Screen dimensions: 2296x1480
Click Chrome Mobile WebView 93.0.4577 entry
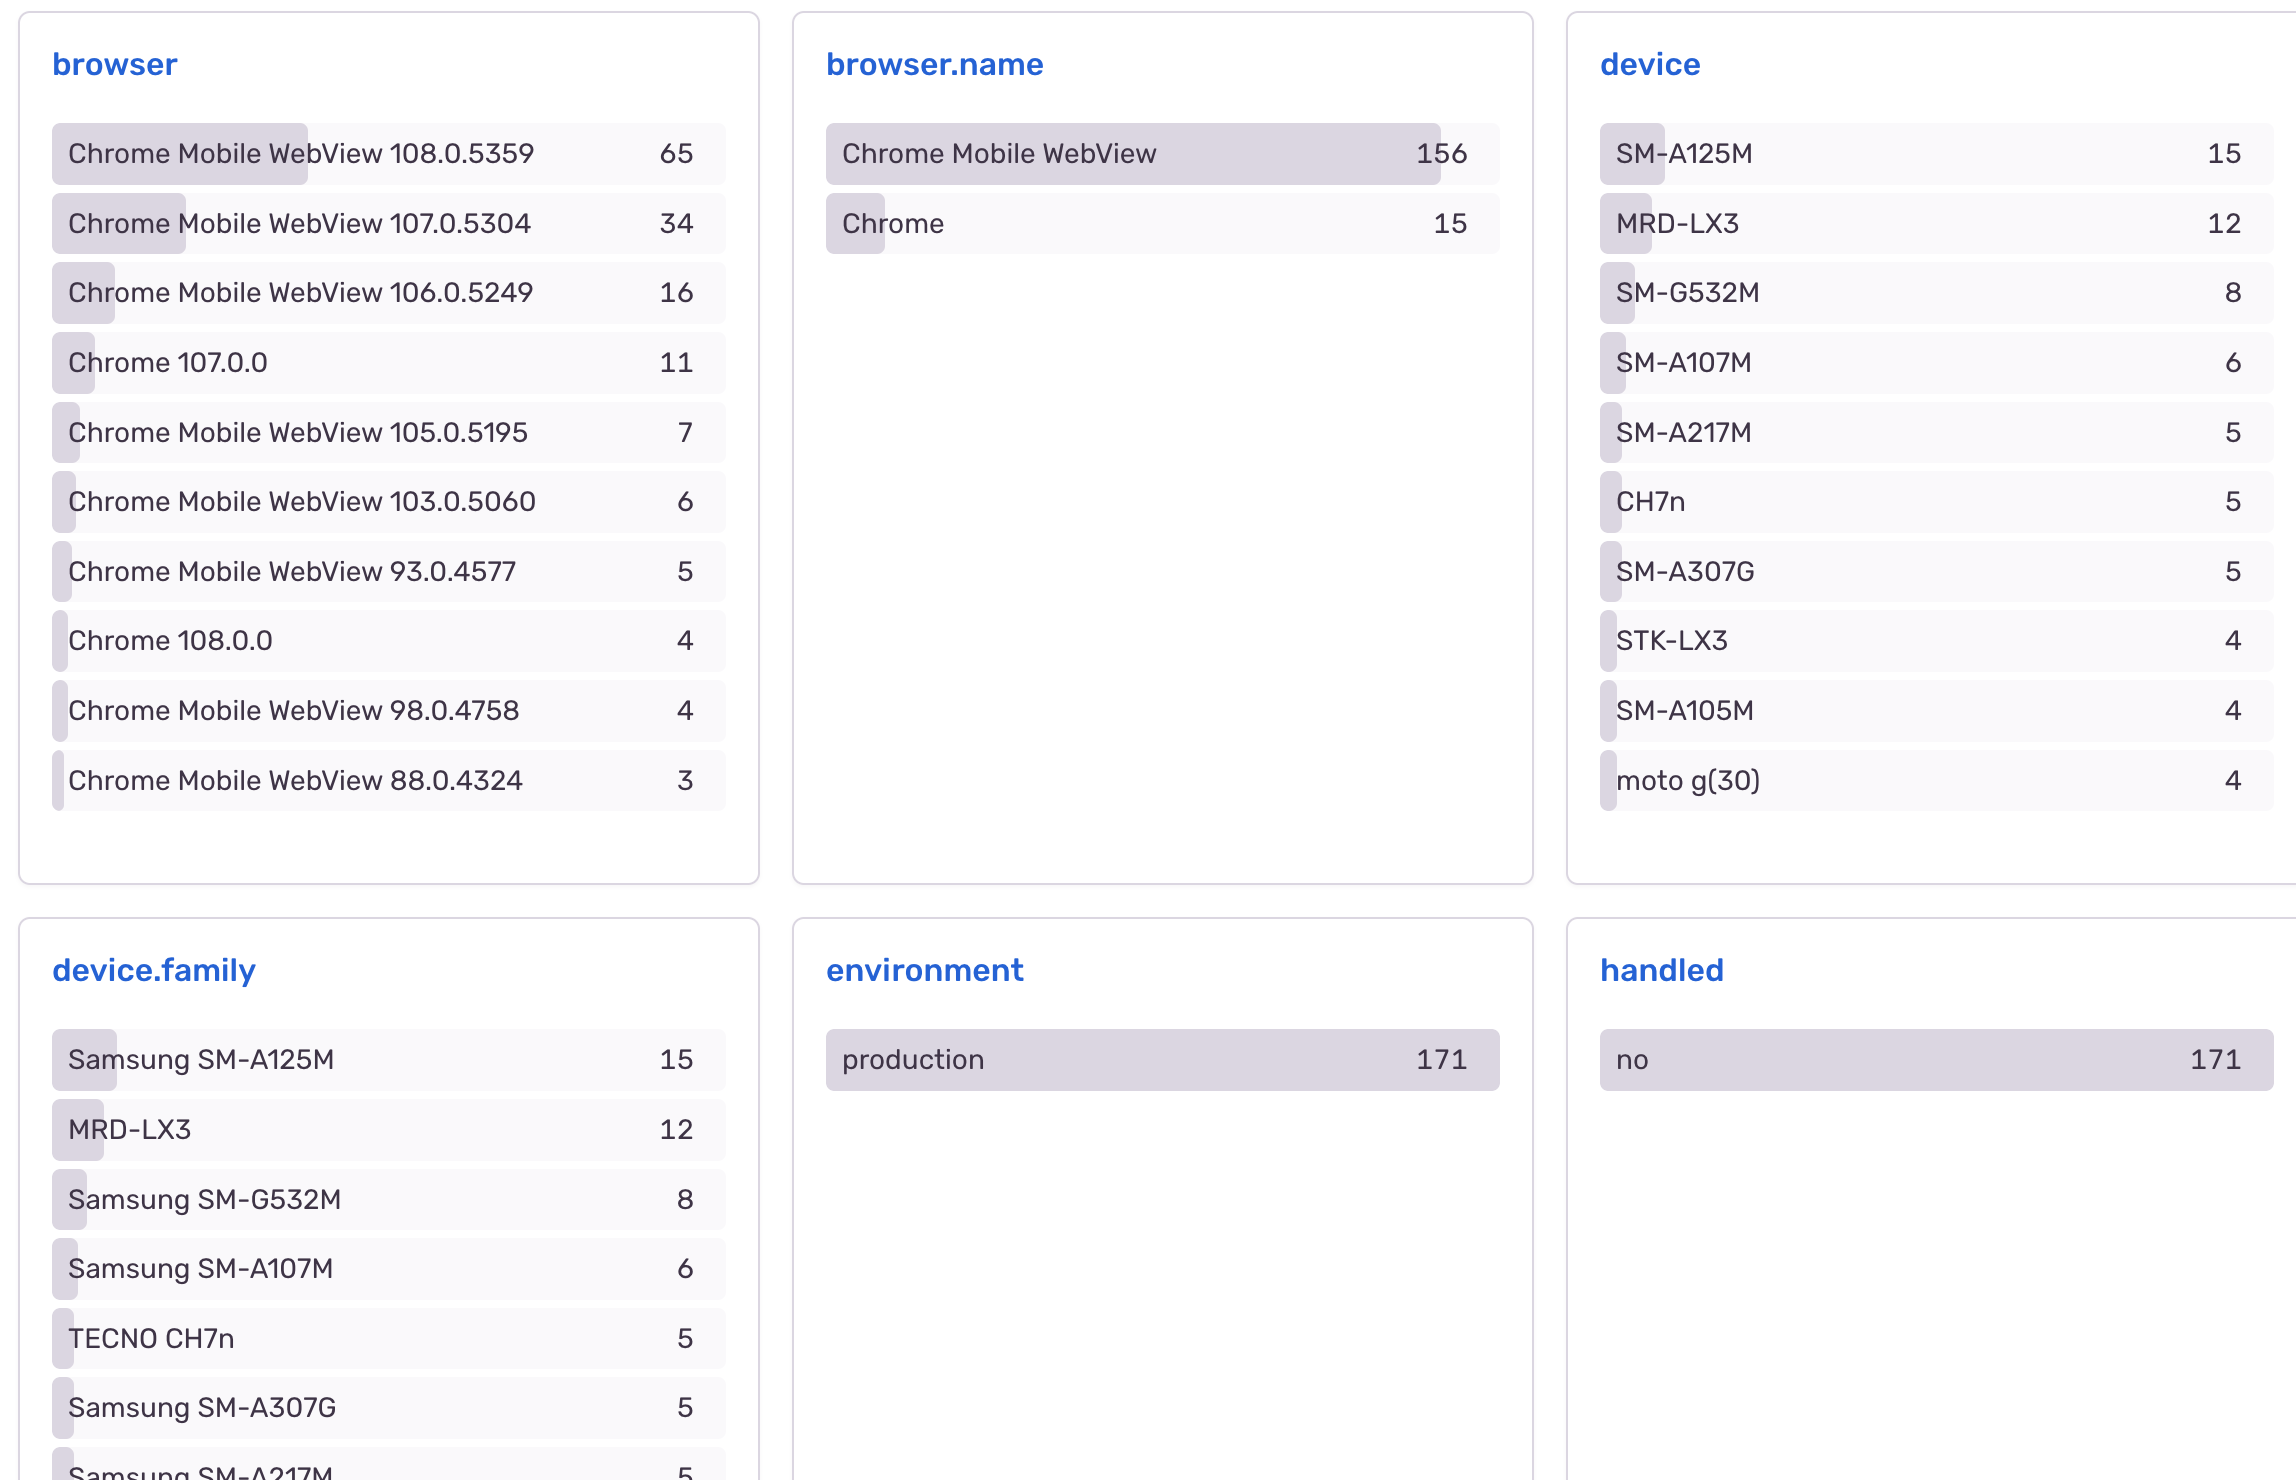pyautogui.click(x=388, y=572)
